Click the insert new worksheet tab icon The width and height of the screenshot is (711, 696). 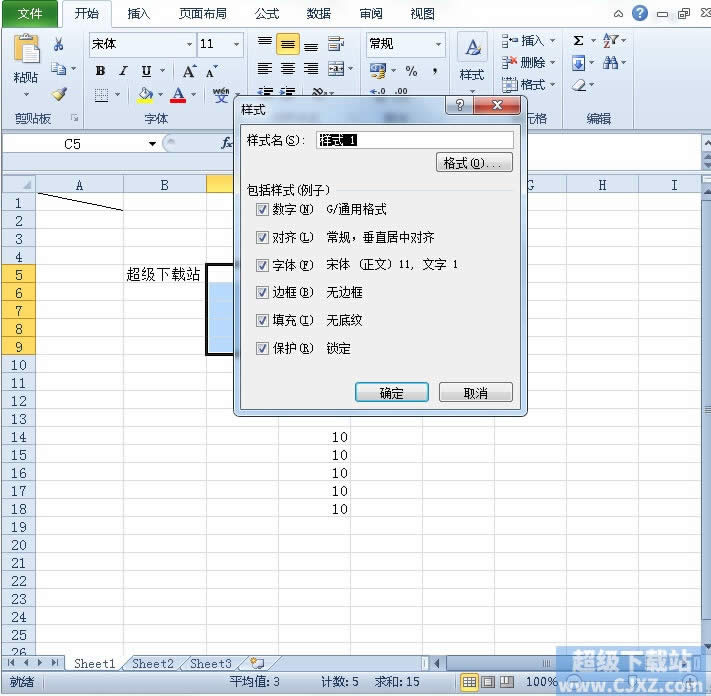tap(257, 663)
